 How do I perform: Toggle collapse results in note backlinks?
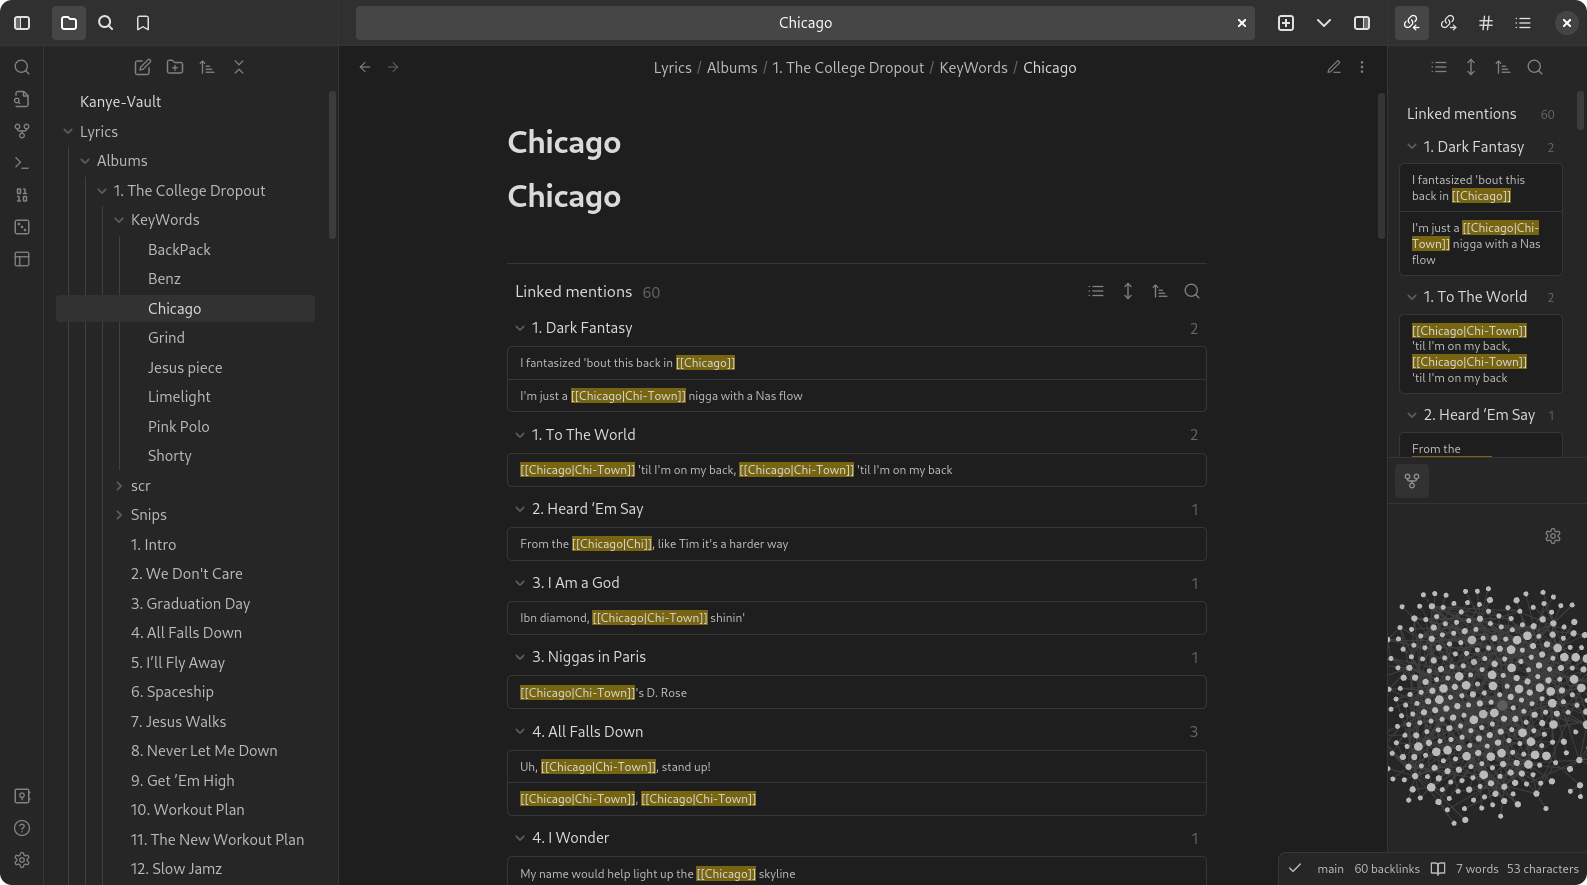[1096, 291]
